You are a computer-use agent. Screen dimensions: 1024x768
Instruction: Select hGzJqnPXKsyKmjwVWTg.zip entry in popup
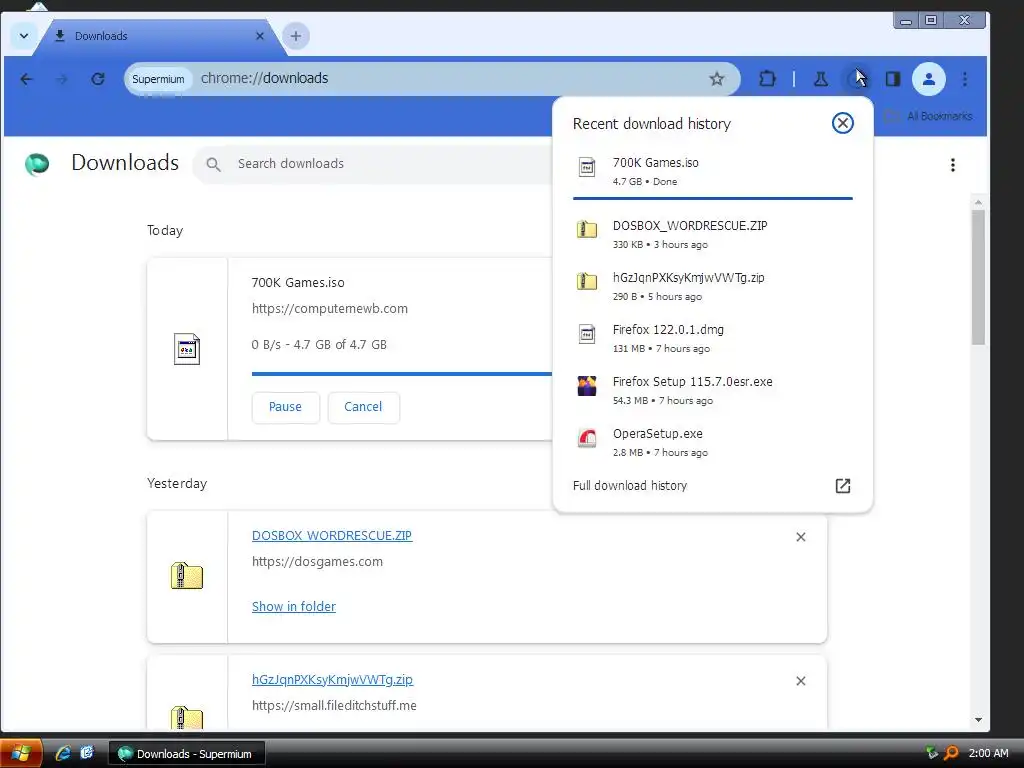(x=712, y=286)
